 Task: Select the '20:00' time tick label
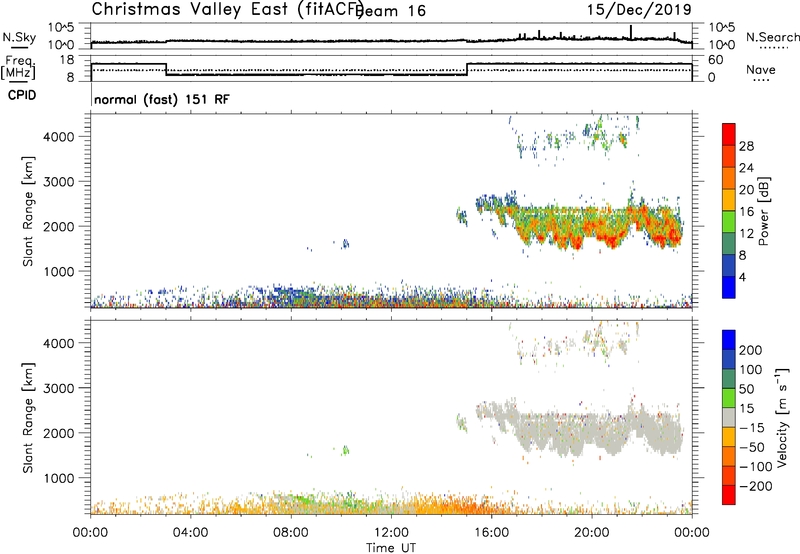(x=592, y=533)
